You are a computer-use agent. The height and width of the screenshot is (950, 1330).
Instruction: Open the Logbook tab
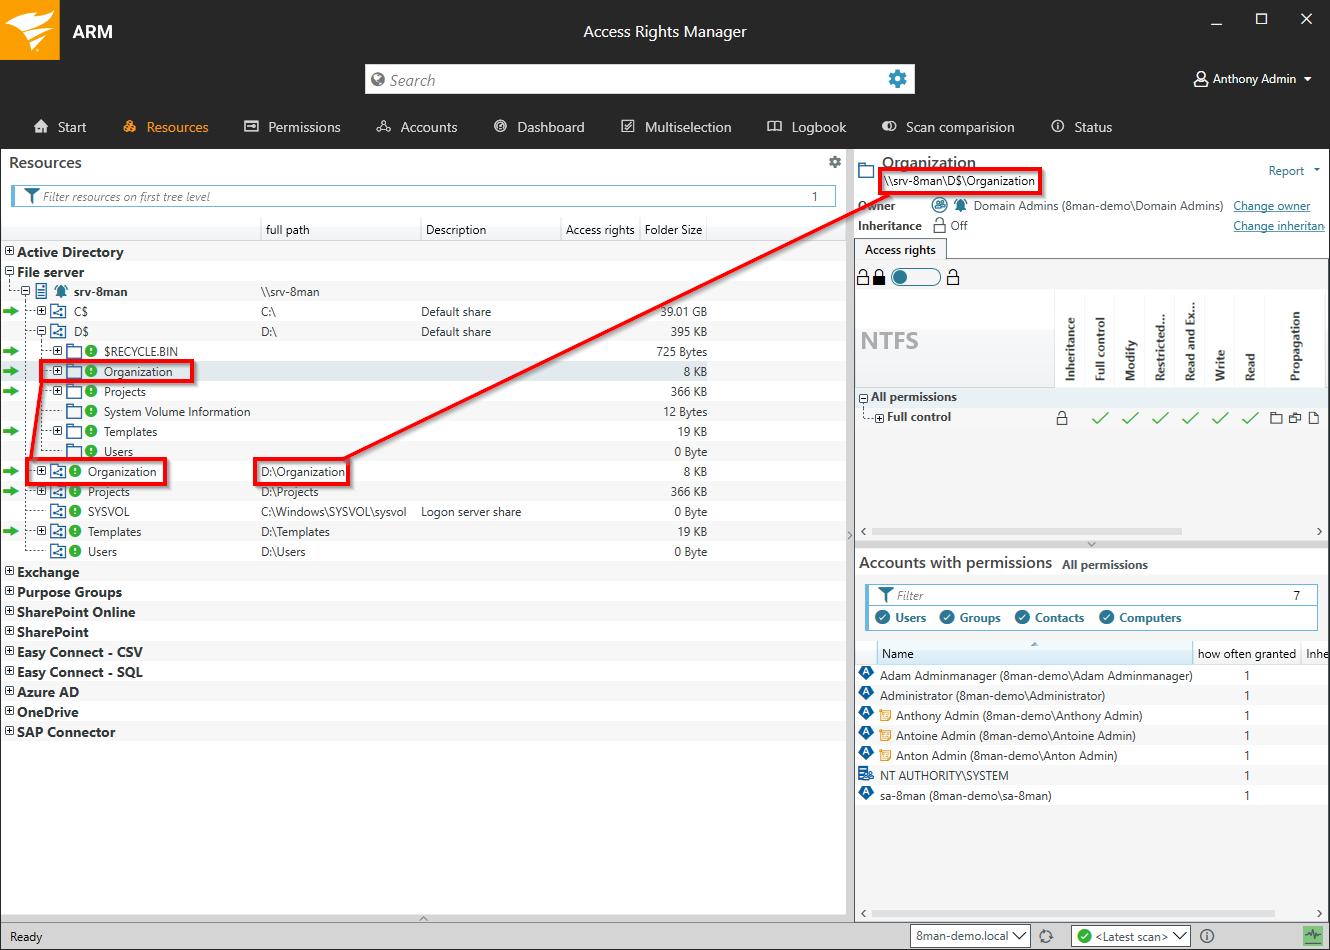(x=806, y=127)
